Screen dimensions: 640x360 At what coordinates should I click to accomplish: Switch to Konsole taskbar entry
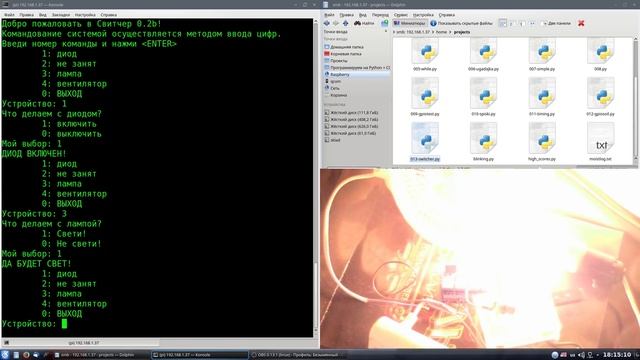[199, 355]
